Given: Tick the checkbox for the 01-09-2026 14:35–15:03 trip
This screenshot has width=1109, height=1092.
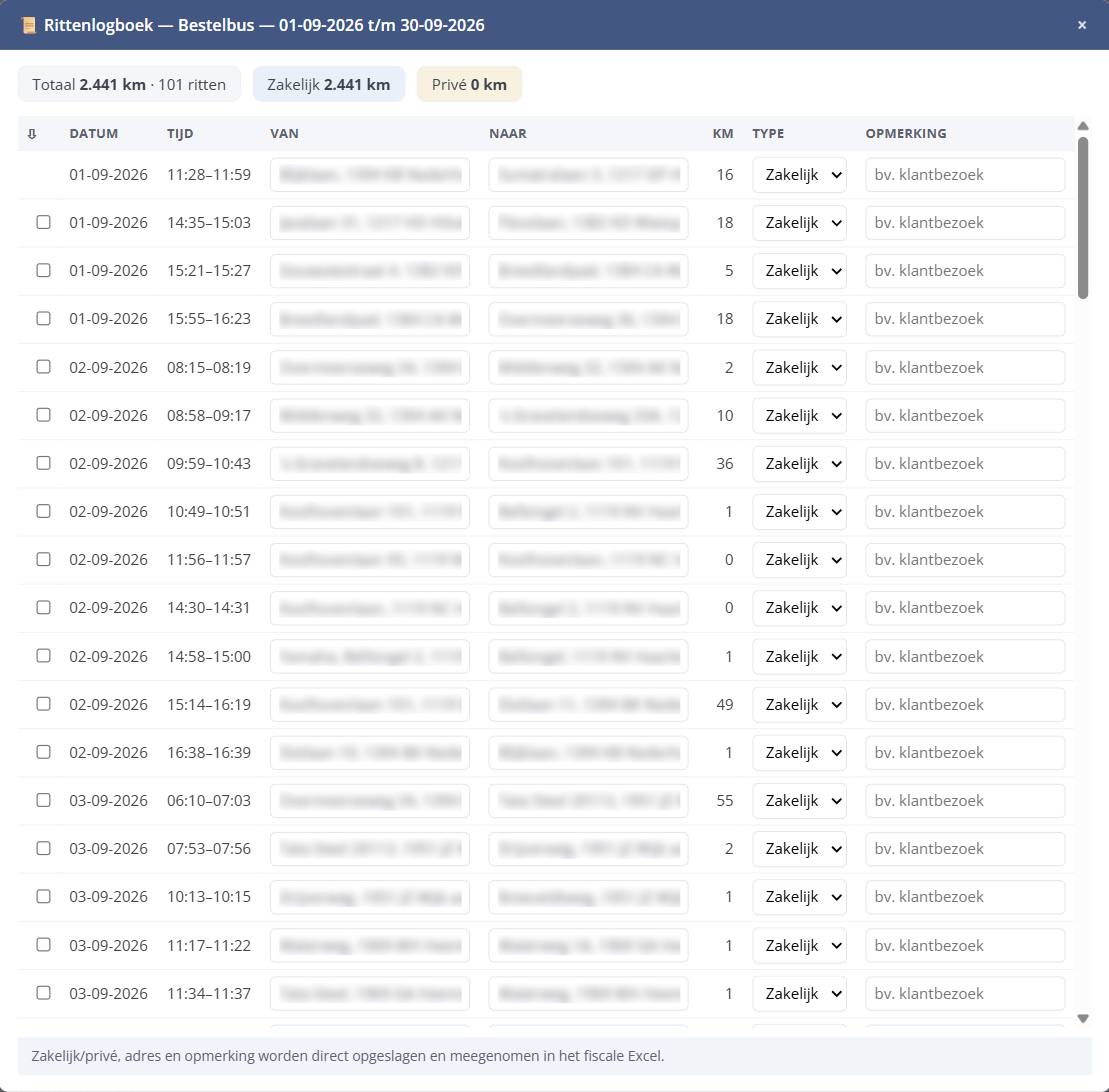Looking at the screenshot, I should (x=43, y=222).
